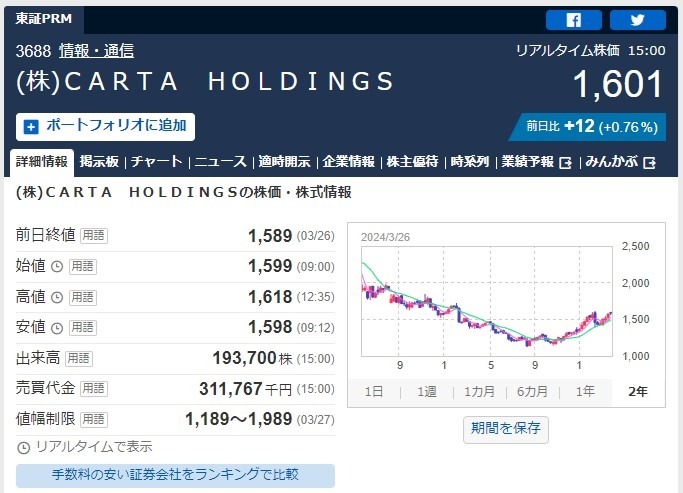Open the 詳細情報 tab
683x493 pixels.
(x=42, y=162)
